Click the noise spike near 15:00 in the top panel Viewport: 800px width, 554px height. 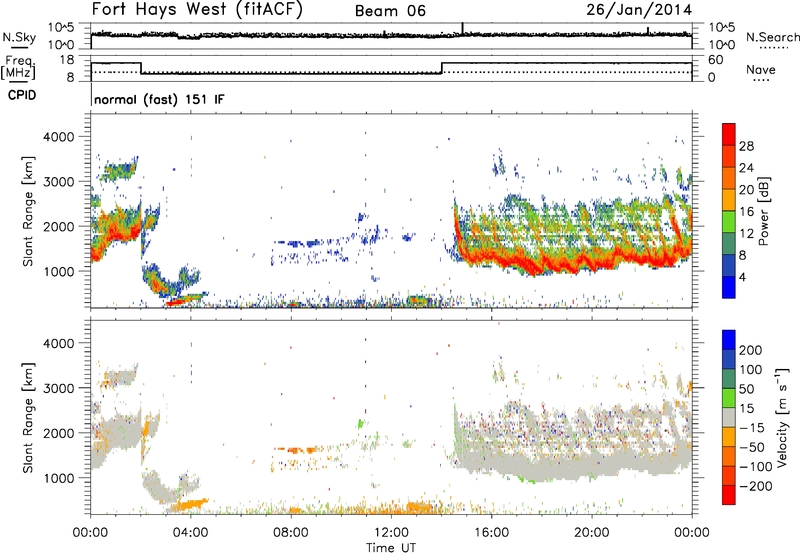[462, 28]
